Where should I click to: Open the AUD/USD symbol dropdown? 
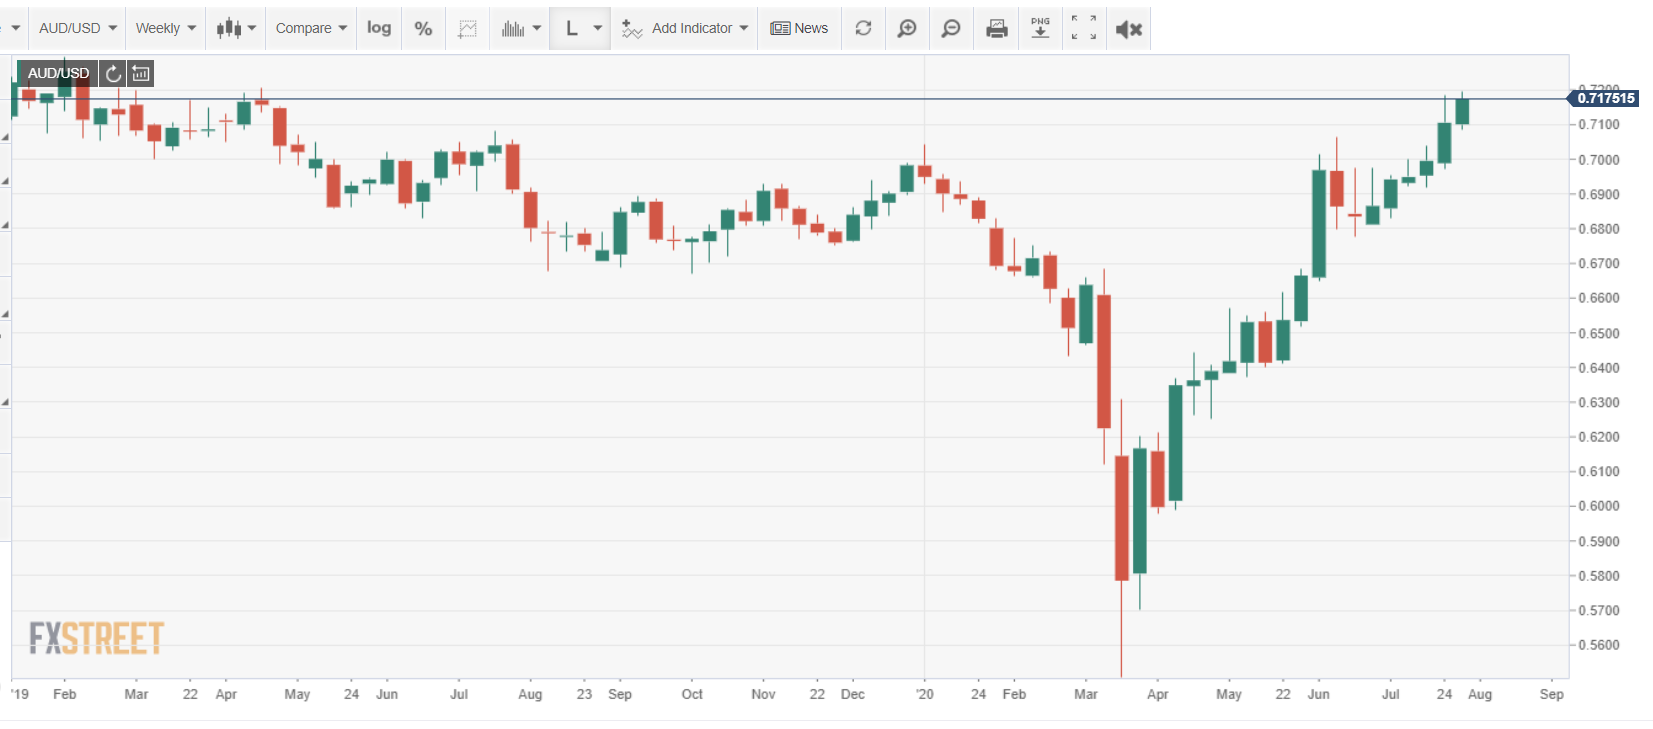click(x=77, y=28)
